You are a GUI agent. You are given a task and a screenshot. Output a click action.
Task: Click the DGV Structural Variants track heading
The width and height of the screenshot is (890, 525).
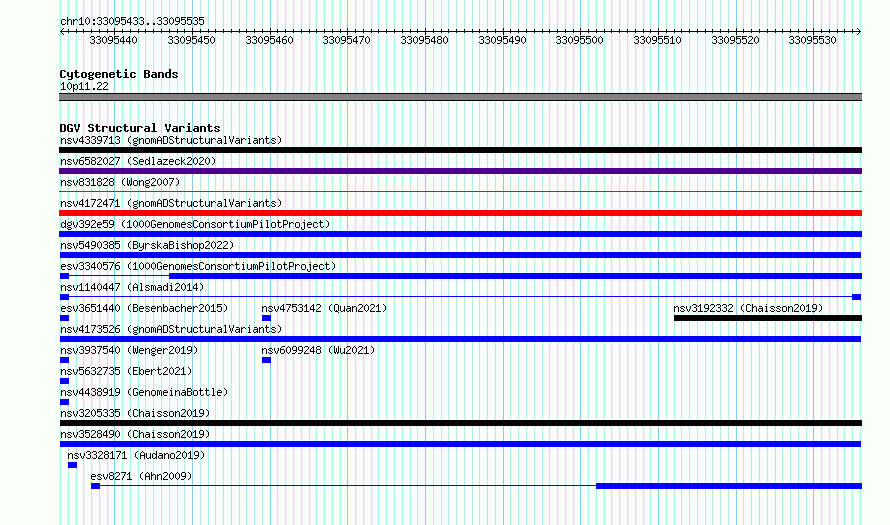[x=140, y=128]
